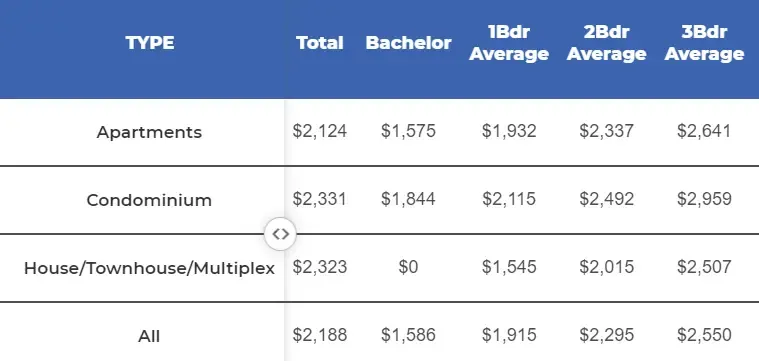Click Apartments 1Bdr value $1,932
Screen dimensions: 759x361
[509, 131]
